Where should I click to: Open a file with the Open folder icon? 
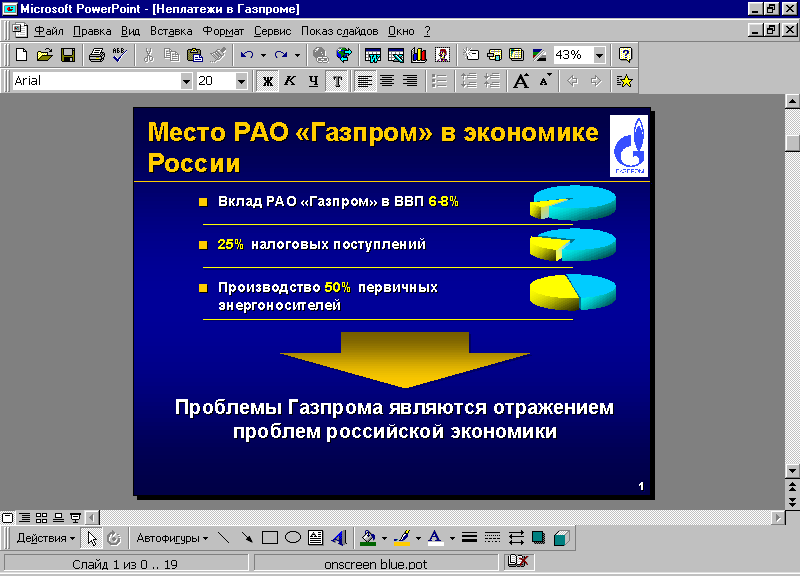44,55
